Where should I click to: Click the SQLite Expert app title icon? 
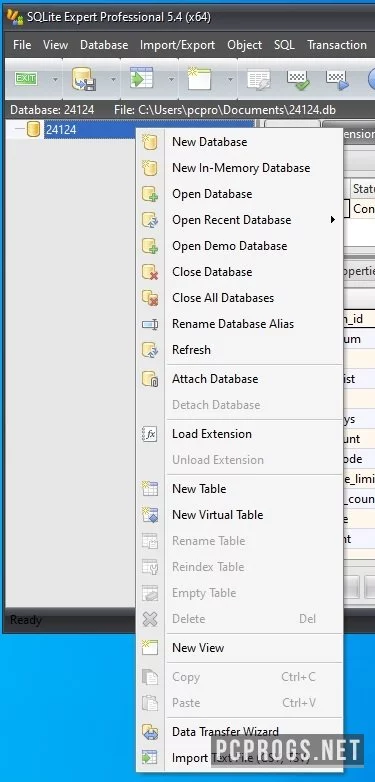14,16
